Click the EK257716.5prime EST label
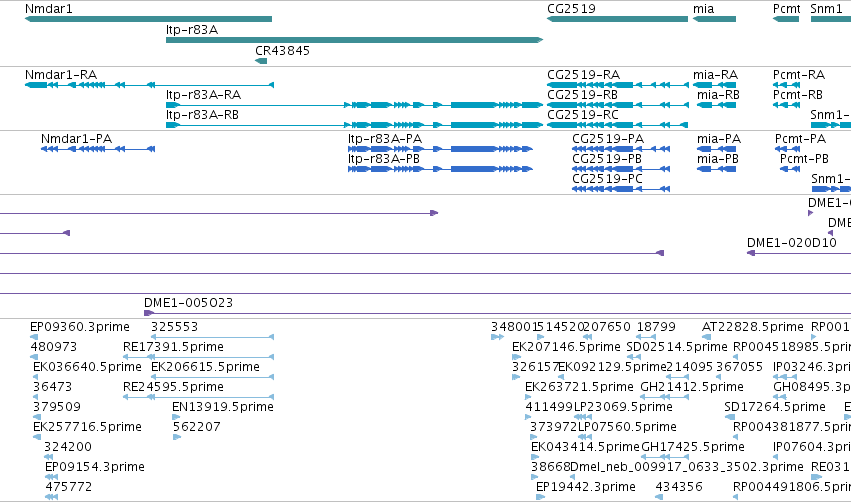 point(87,427)
